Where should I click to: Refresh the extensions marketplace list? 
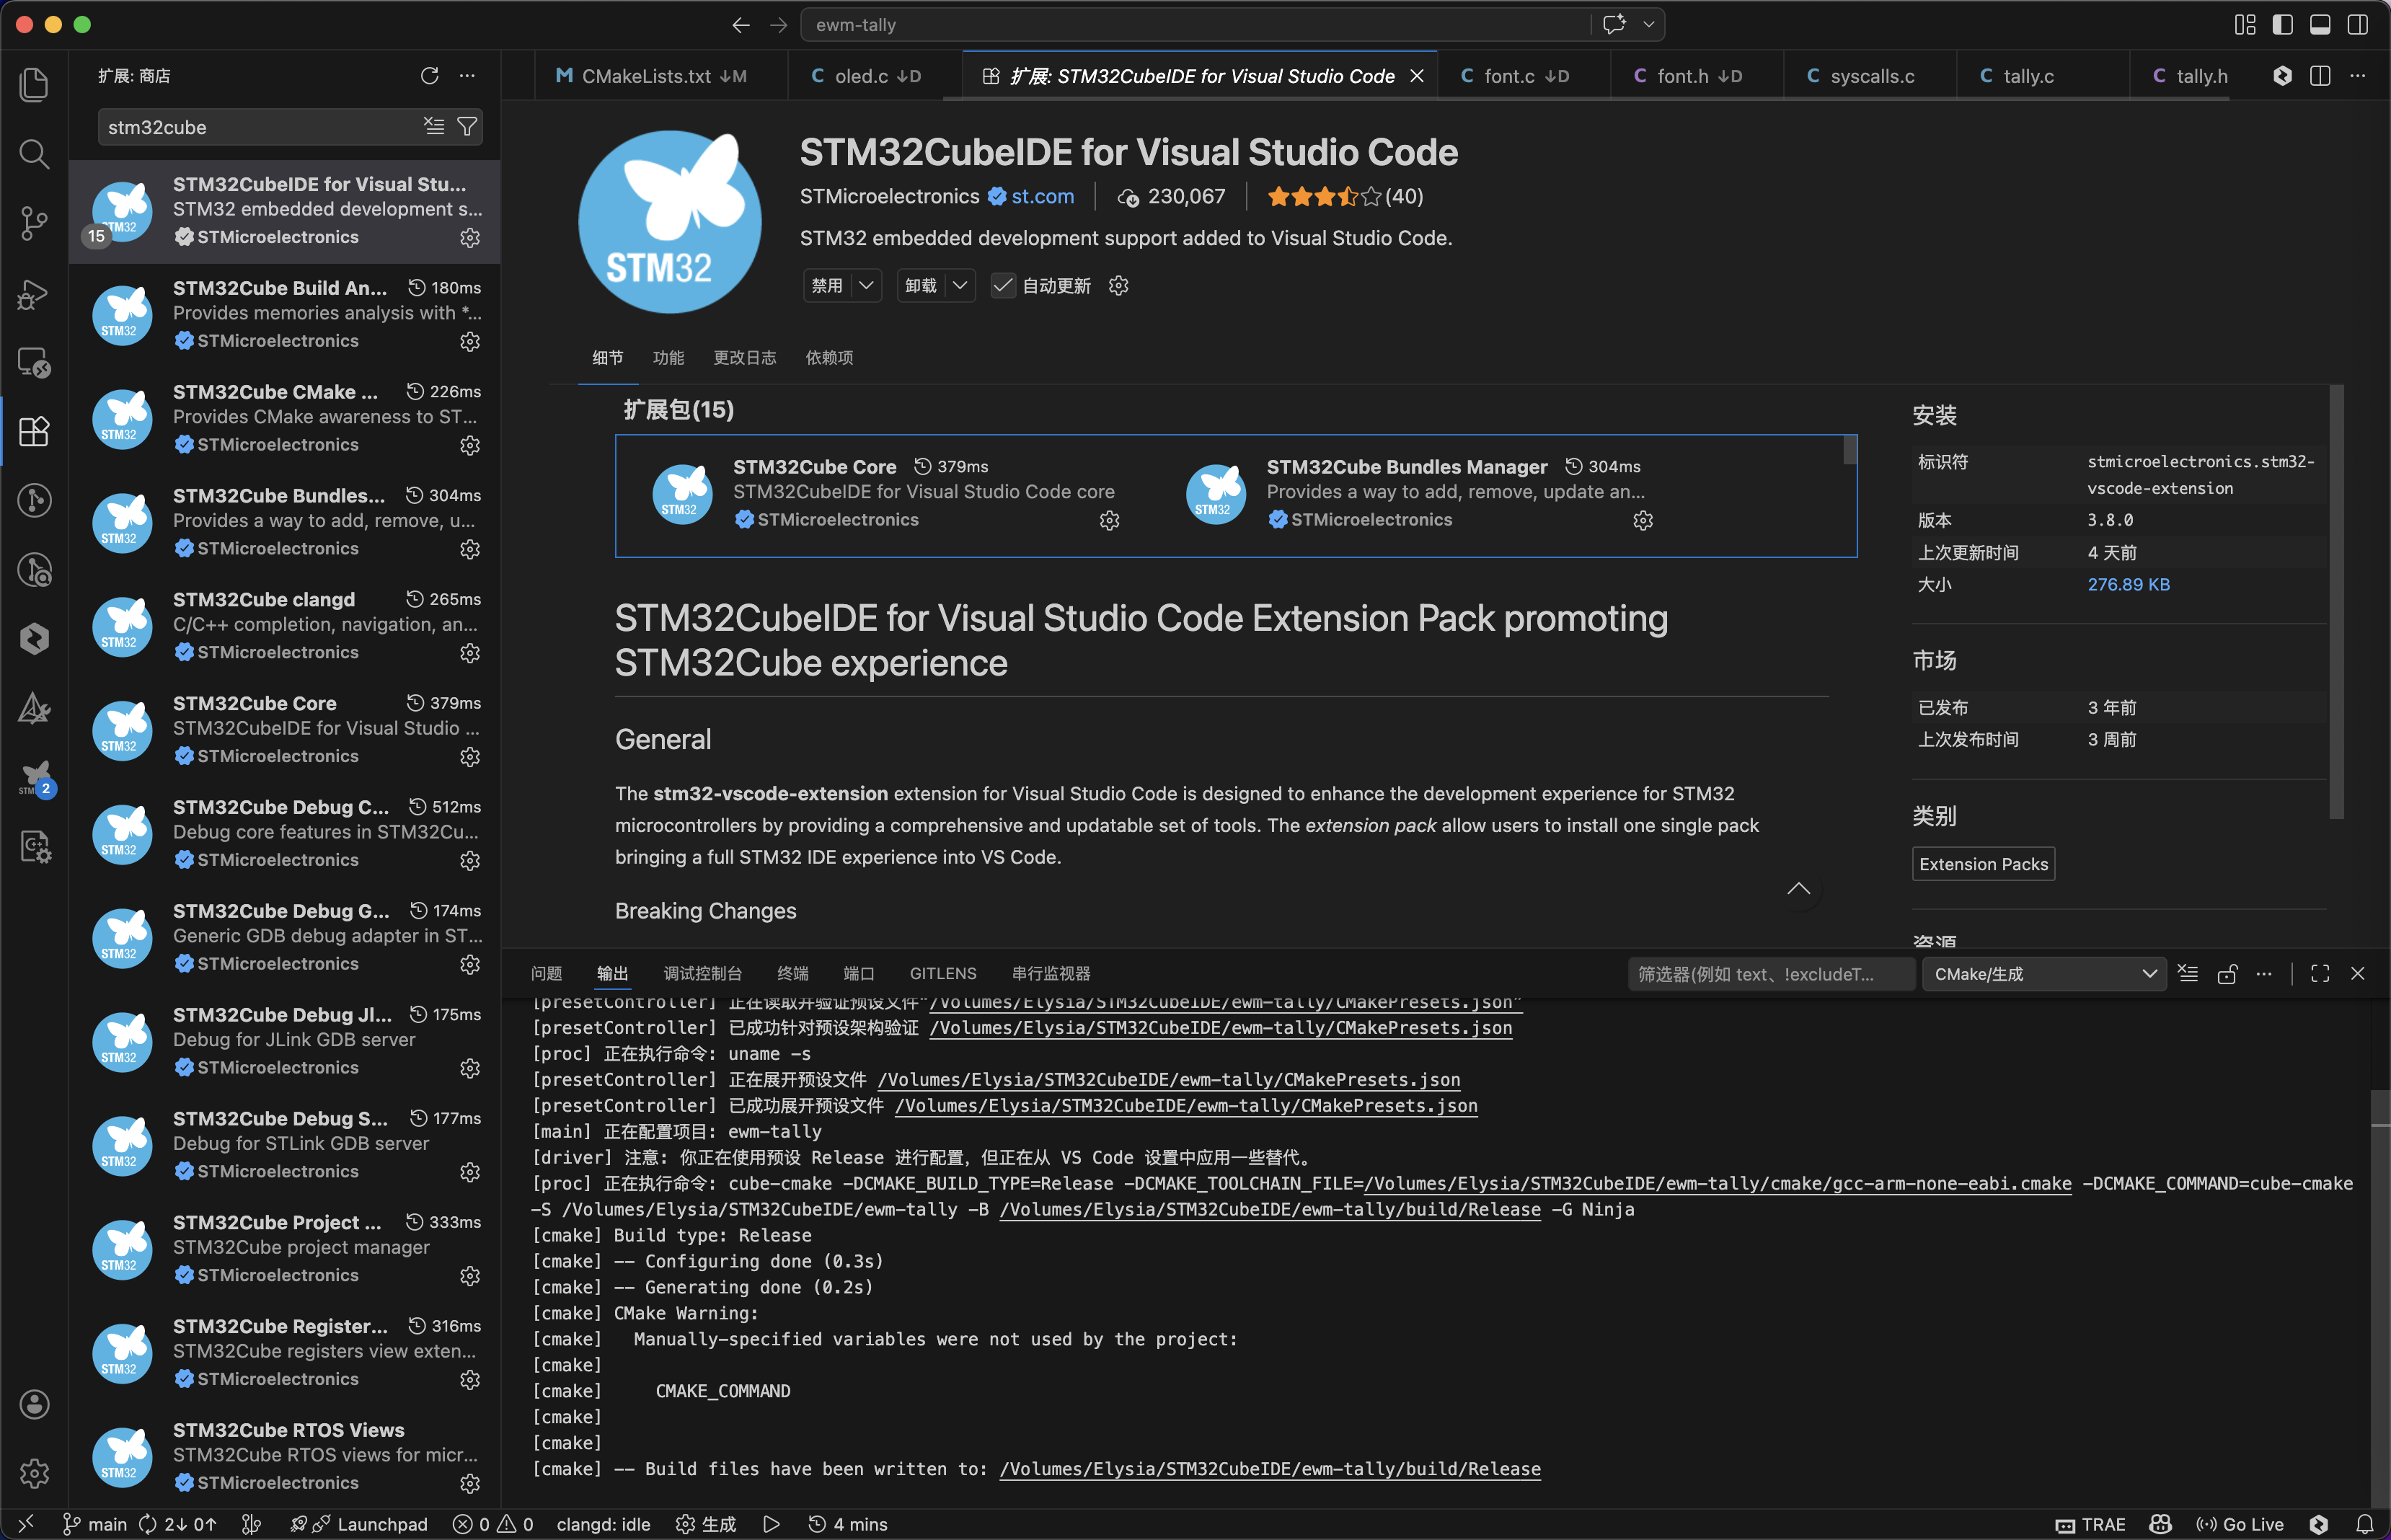pyautogui.click(x=429, y=76)
